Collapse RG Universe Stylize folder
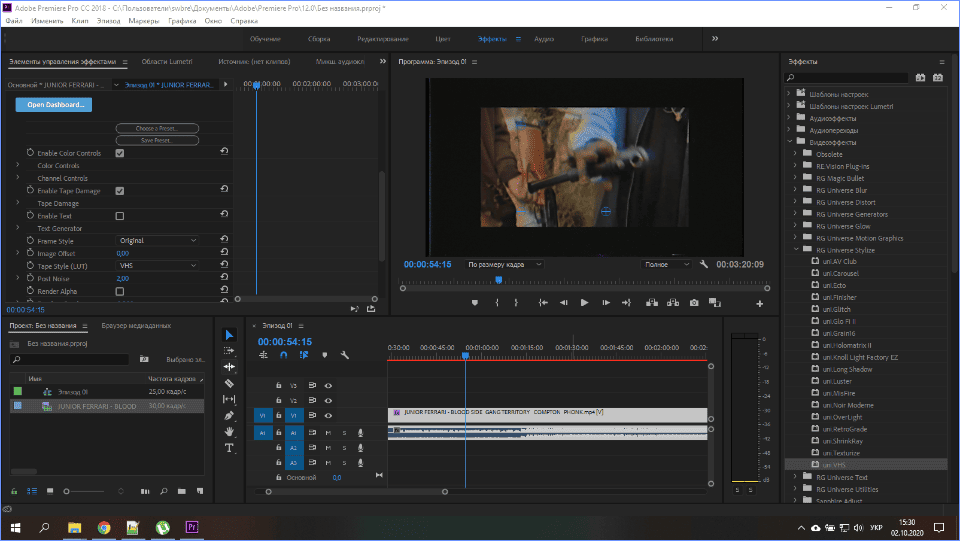960x541 pixels. pos(797,250)
